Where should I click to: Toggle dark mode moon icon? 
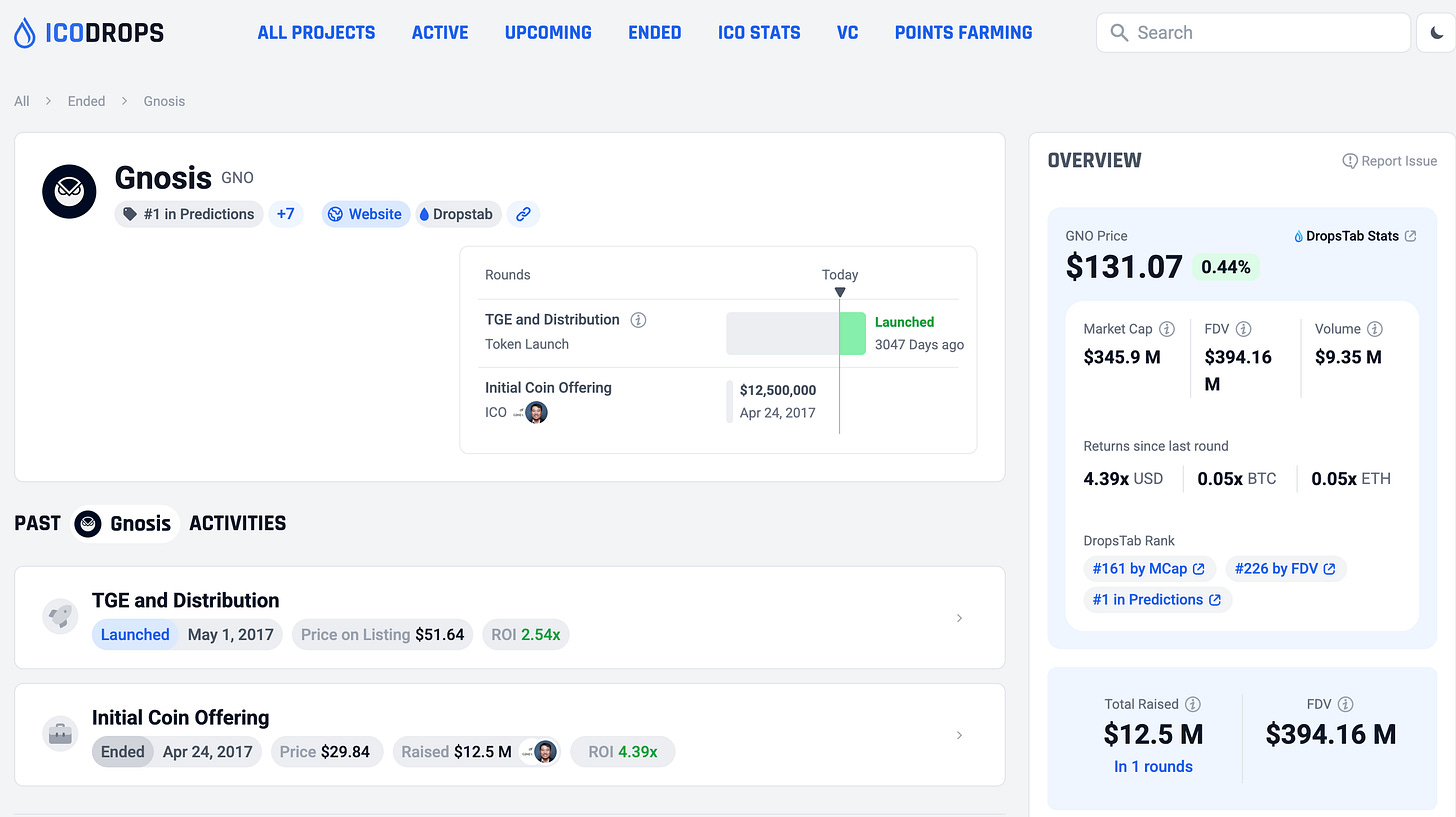[x=1437, y=33]
